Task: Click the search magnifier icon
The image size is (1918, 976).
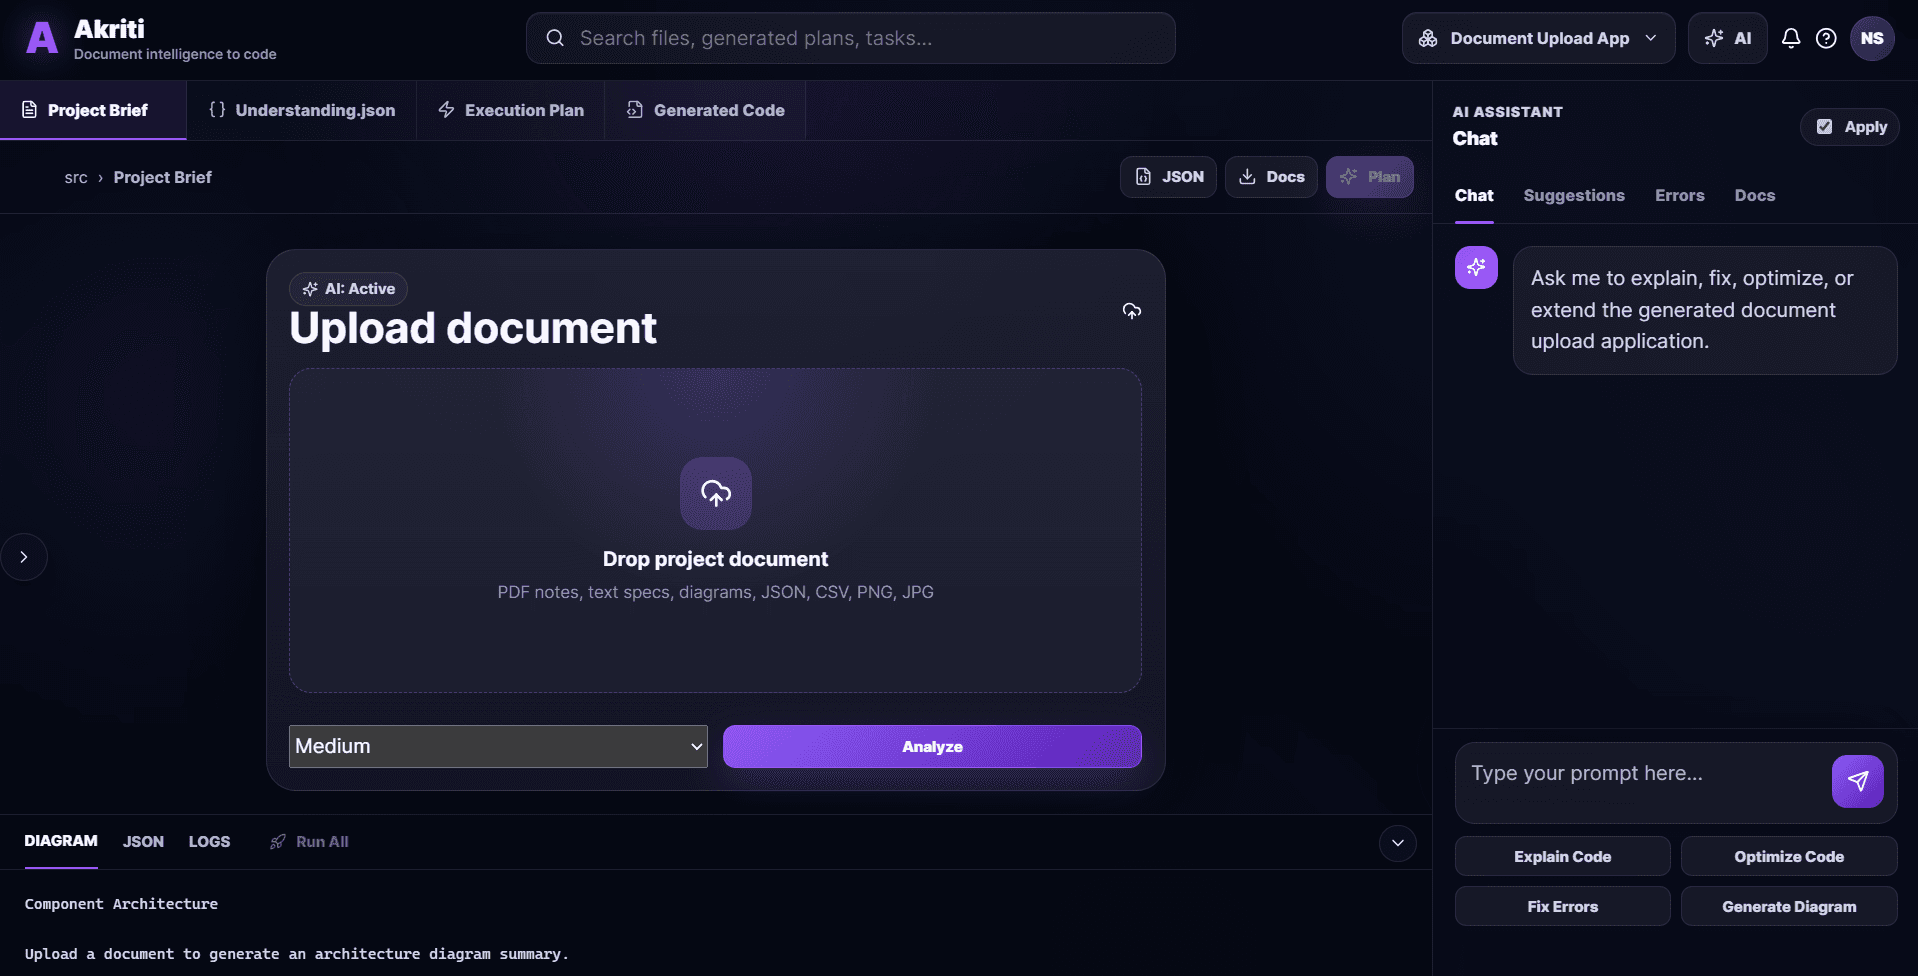Action: tap(555, 38)
